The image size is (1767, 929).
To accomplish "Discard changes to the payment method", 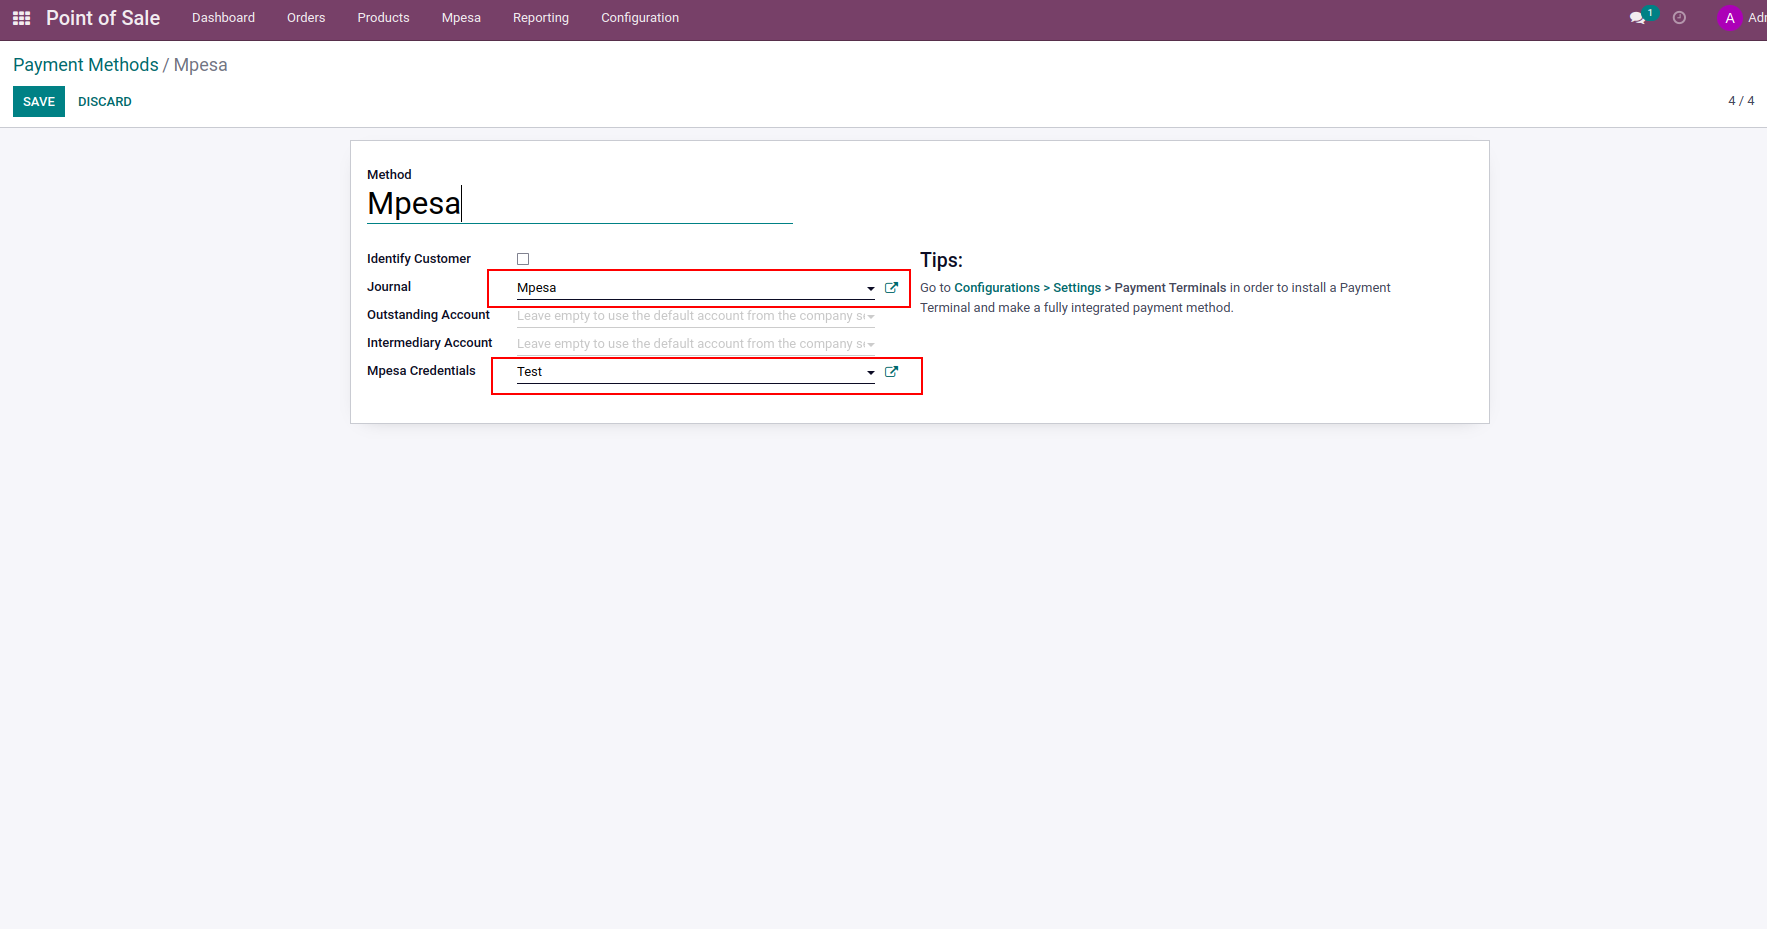I will click(104, 101).
